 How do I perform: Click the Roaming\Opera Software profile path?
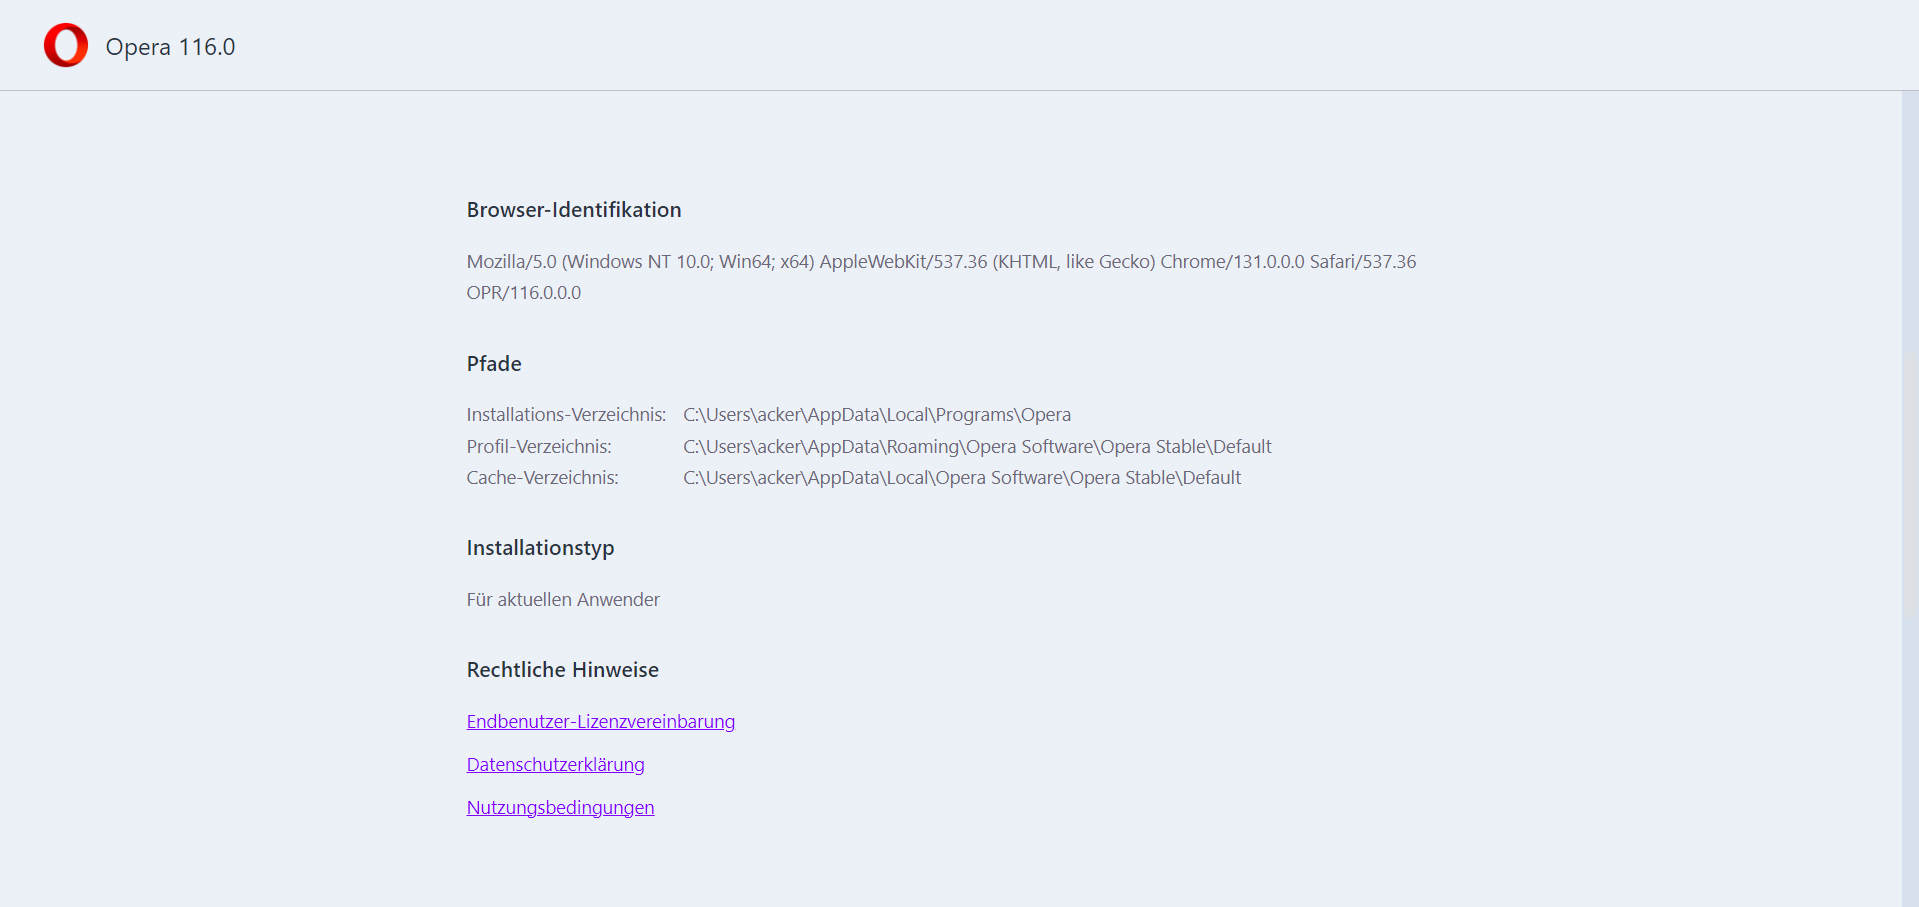coord(978,446)
